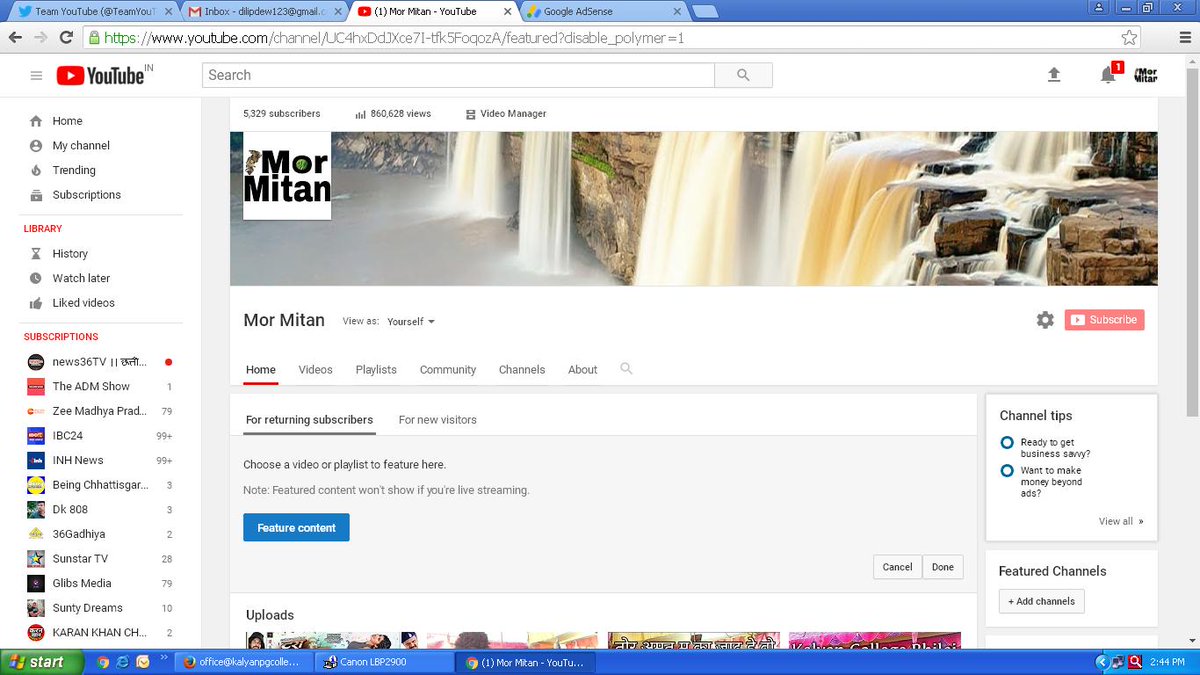Open Watch later in the sidebar
This screenshot has height=675, width=1200.
[81, 278]
